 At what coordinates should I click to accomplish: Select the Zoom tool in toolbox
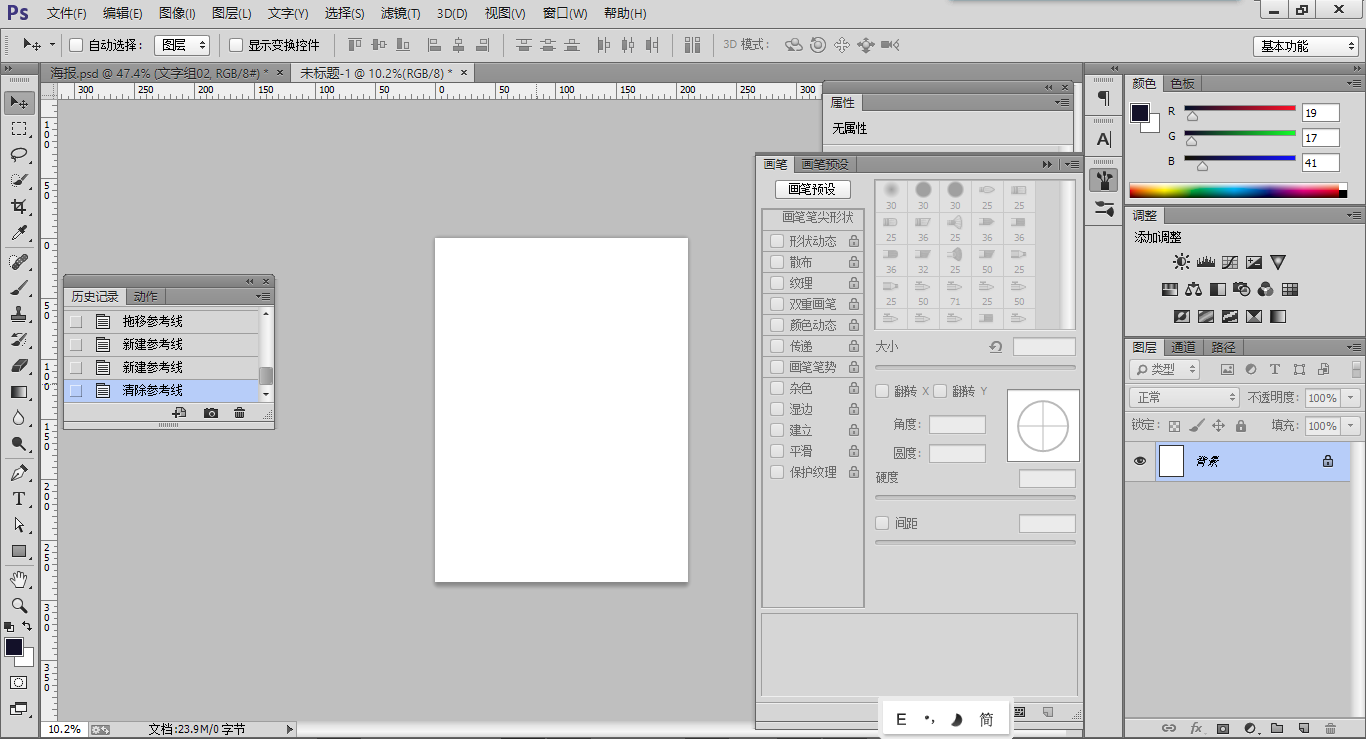tap(19, 606)
